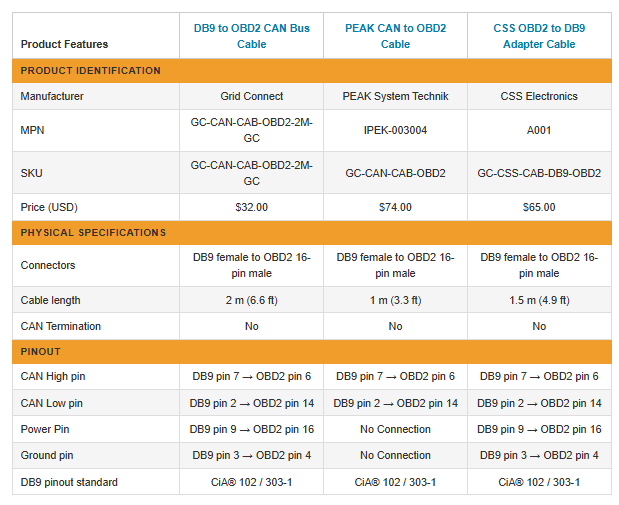
Task: Click the Connectors row label
Action: tap(48, 265)
